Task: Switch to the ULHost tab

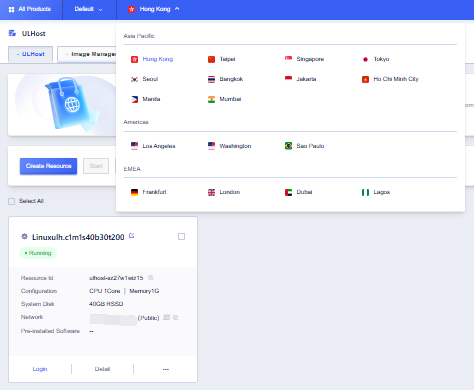Action: [x=31, y=54]
